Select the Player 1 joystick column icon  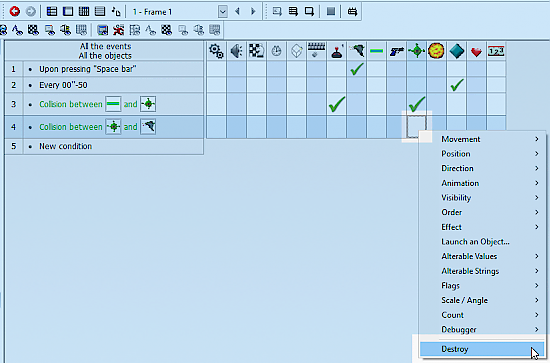click(337, 51)
